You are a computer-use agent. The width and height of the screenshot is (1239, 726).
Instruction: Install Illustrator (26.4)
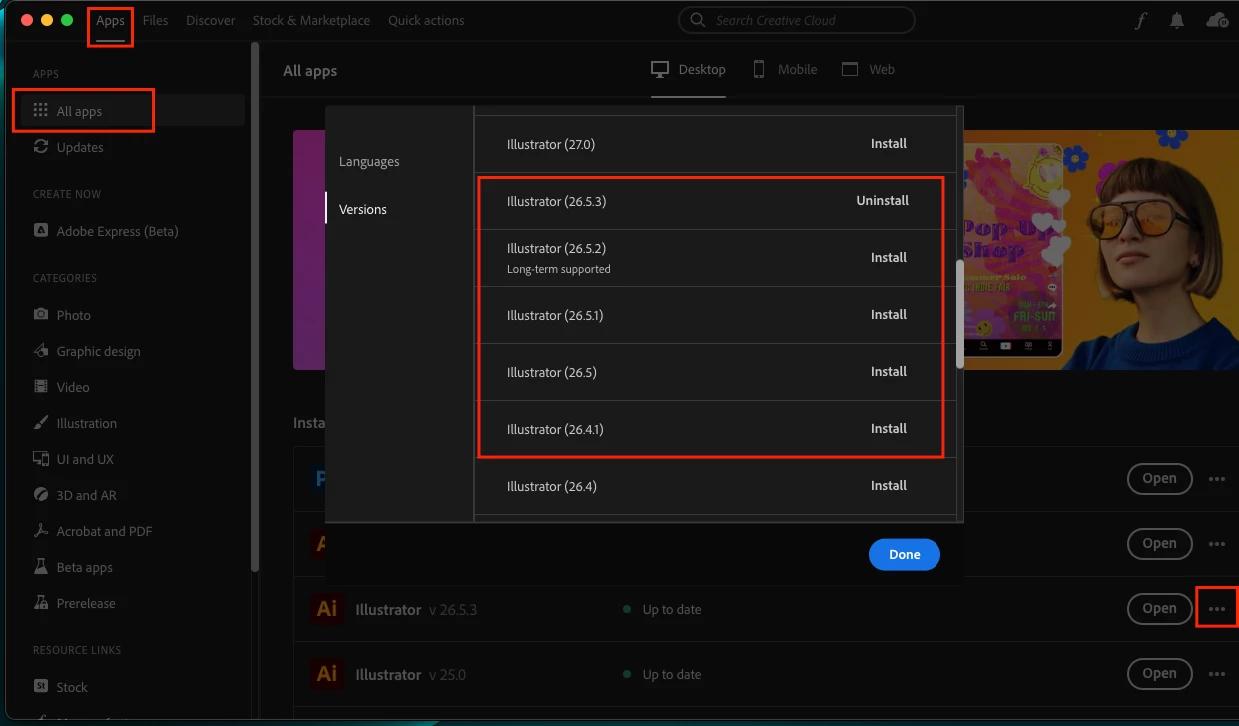(x=888, y=486)
